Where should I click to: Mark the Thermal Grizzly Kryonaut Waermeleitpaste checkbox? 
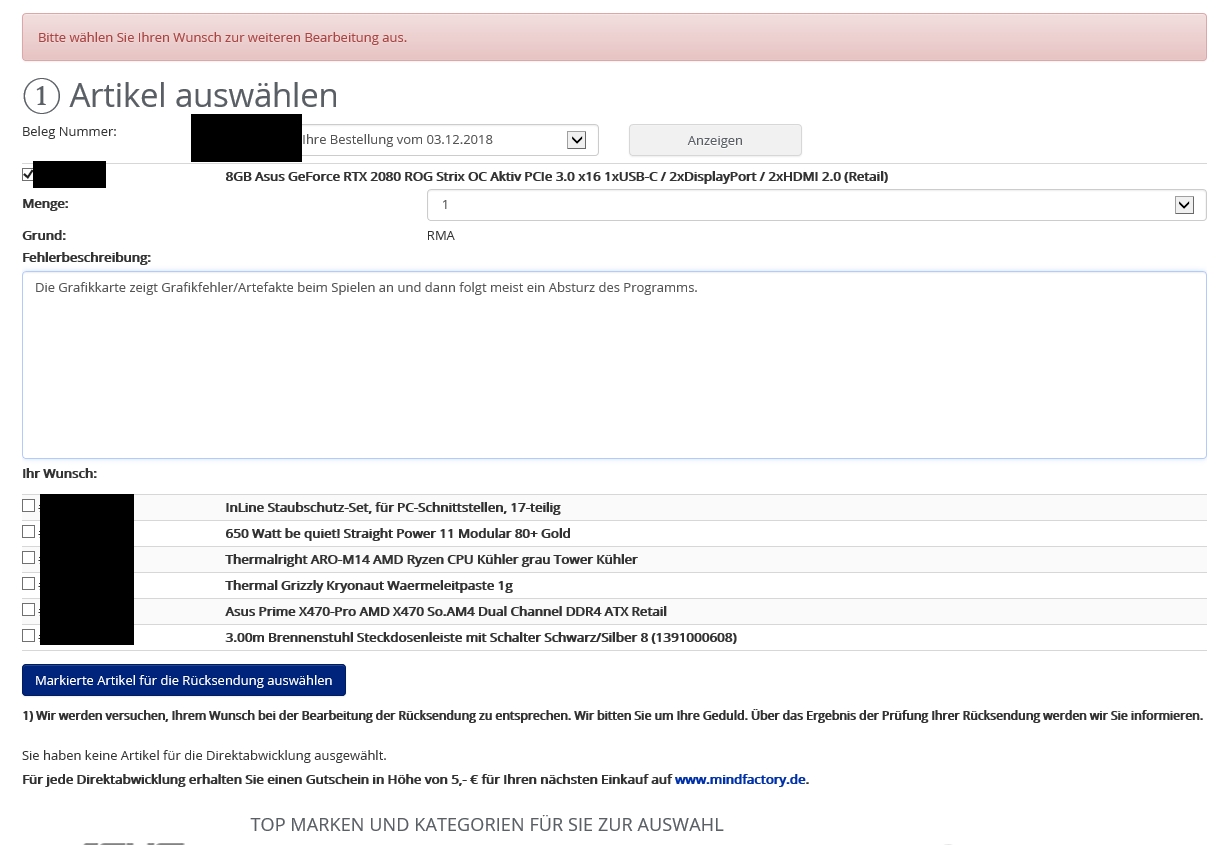point(28,584)
